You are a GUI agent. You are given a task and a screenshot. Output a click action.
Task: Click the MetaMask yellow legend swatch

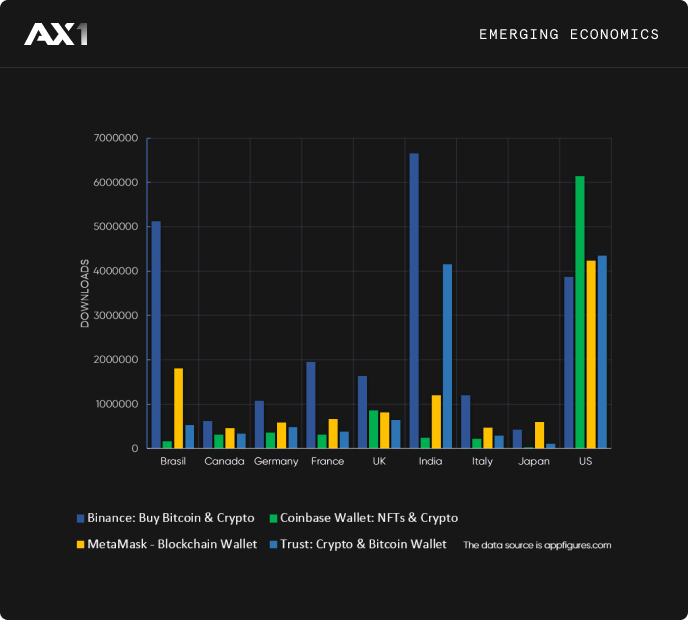pos(81,545)
